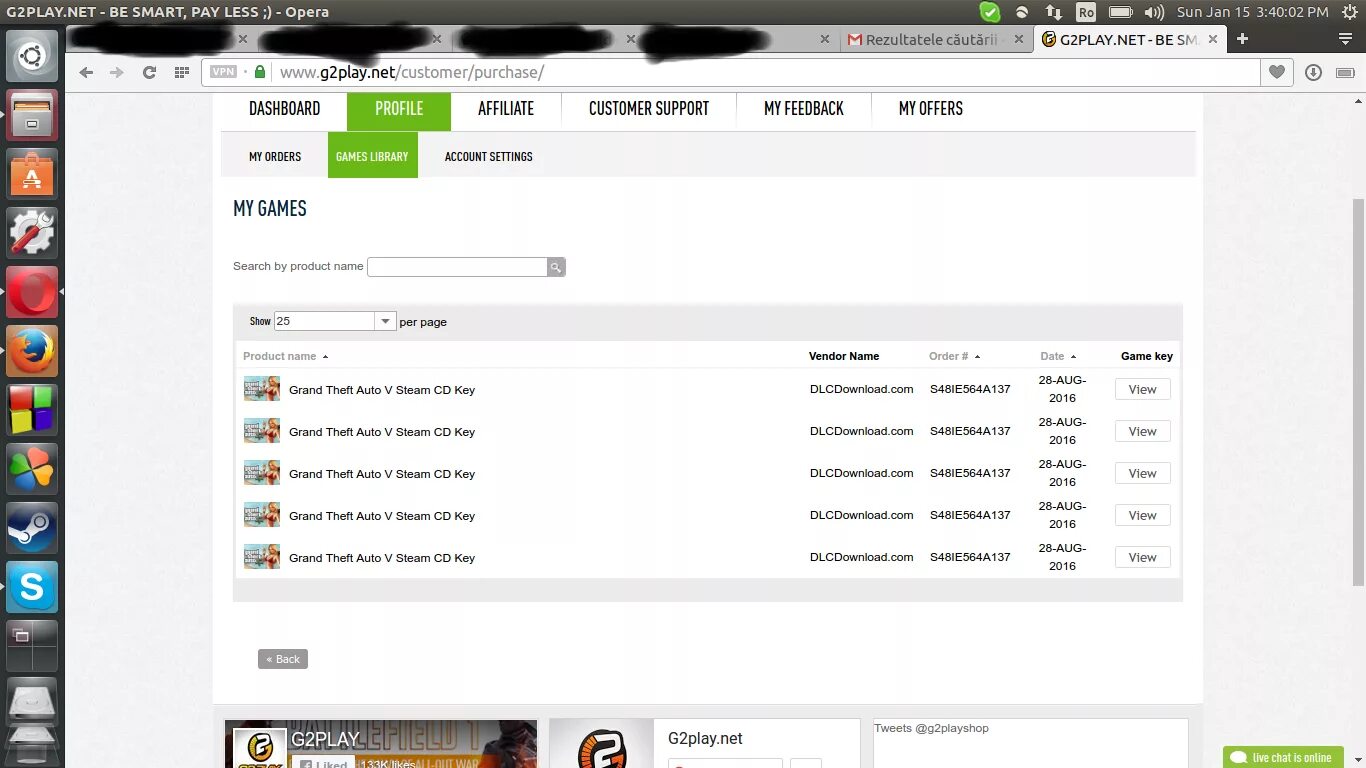Reload the current page
This screenshot has width=1366, height=768.
click(x=149, y=72)
